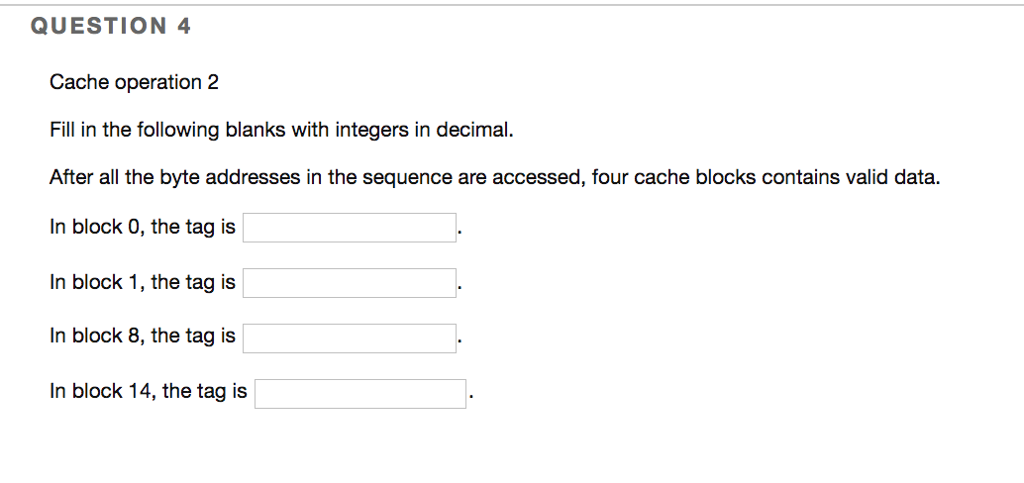The height and width of the screenshot is (483, 1024).
Task: Click the 'In block 8, the tag is' label
Action: (x=142, y=337)
